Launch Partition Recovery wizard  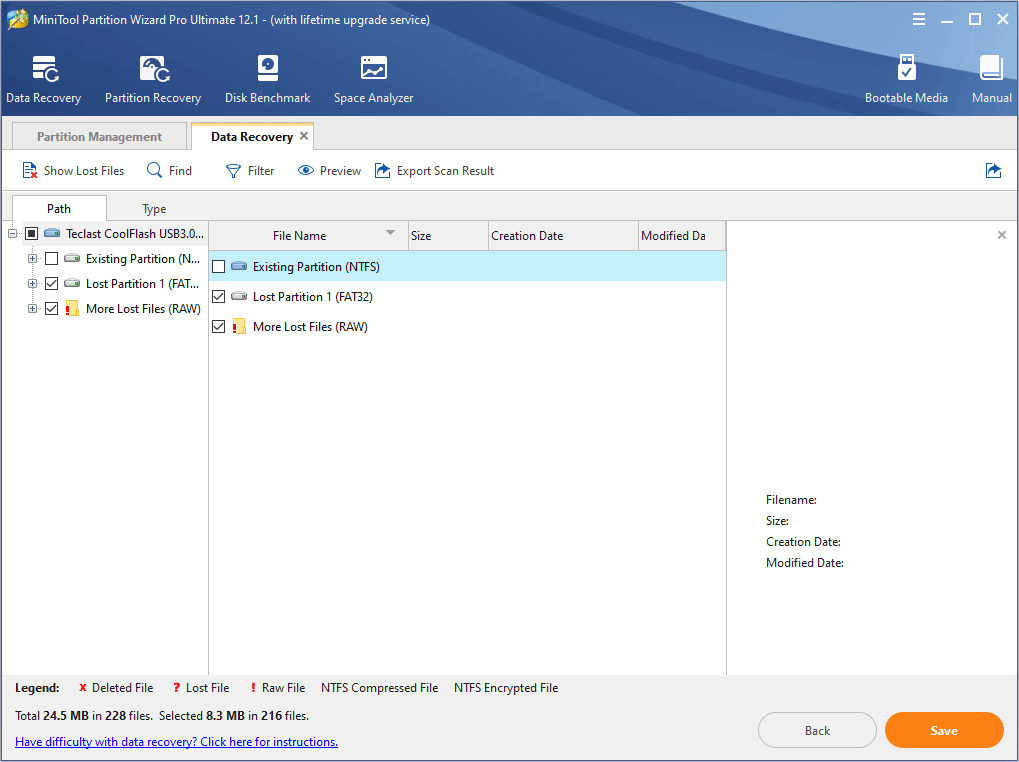pos(153,79)
